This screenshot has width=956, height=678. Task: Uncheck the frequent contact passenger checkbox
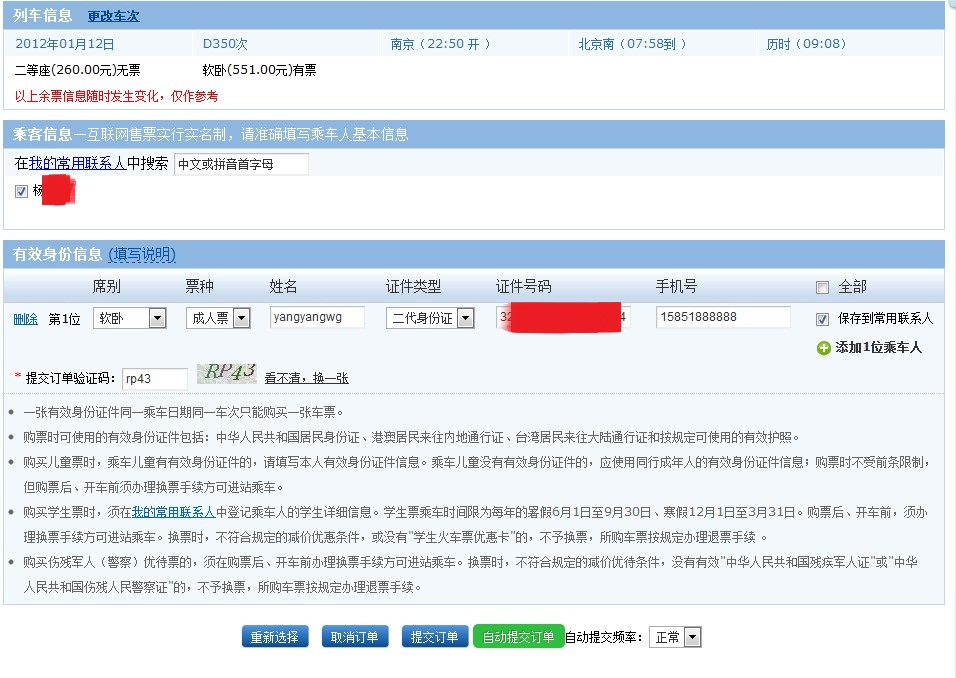[22, 191]
